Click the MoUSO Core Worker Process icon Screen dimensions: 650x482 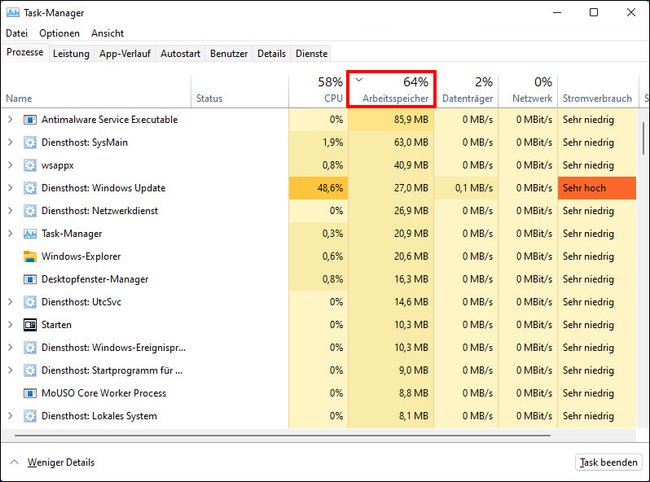pos(30,393)
